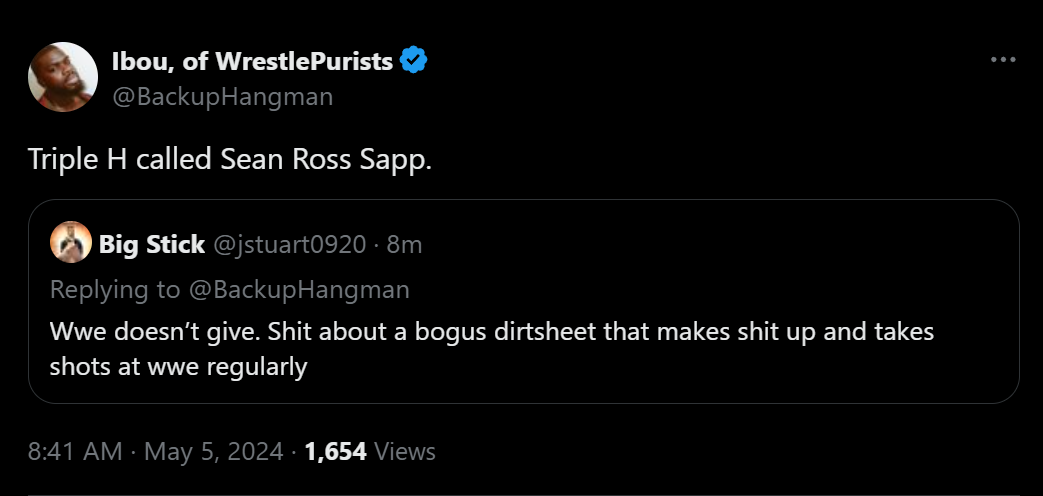Click the blue verified badge
Image resolution: width=1043 pixels, height=496 pixels.
414,61
